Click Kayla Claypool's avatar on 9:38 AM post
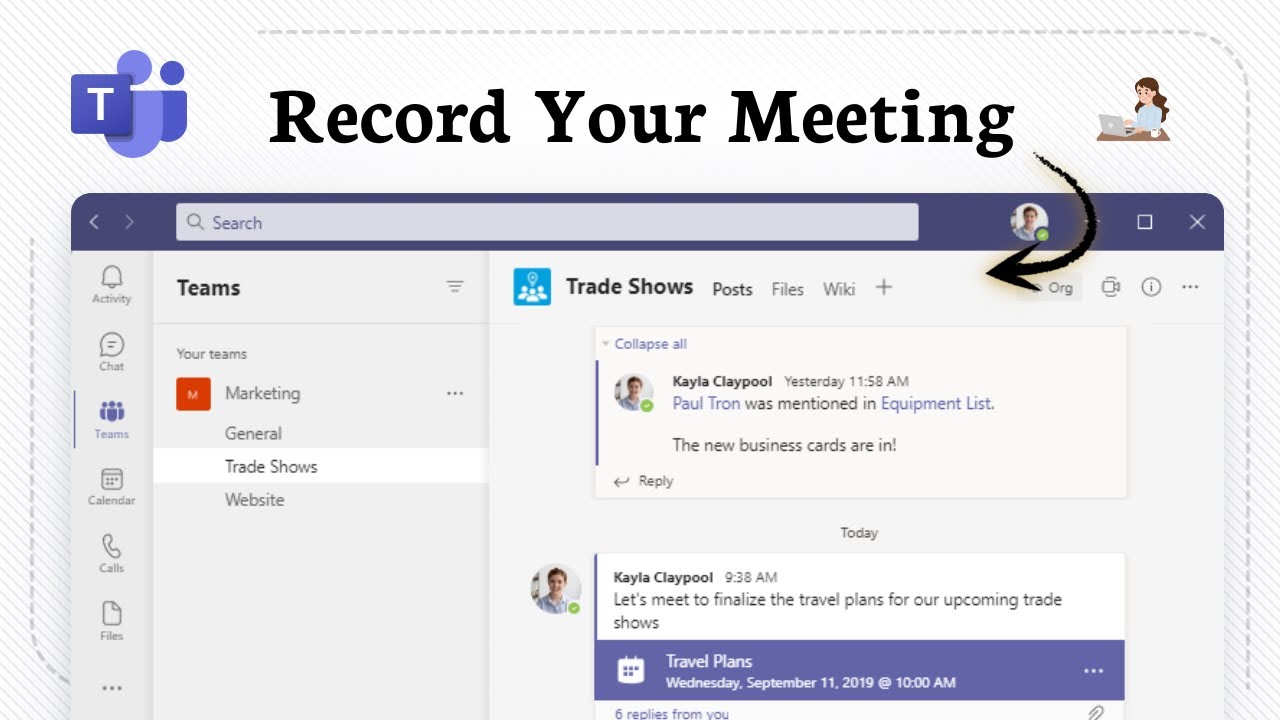The width and height of the screenshot is (1280, 720). pyautogui.click(x=556, y=589)
